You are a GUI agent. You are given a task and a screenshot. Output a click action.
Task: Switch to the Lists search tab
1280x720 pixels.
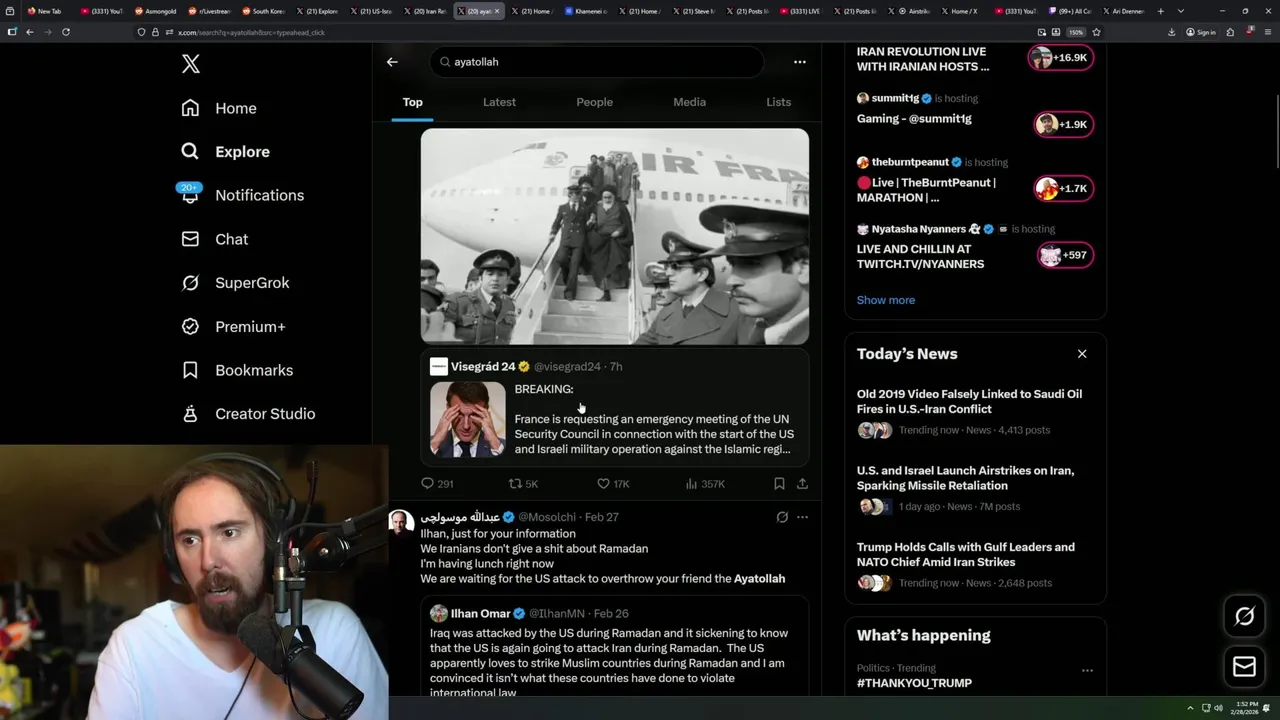click(778, 102)
